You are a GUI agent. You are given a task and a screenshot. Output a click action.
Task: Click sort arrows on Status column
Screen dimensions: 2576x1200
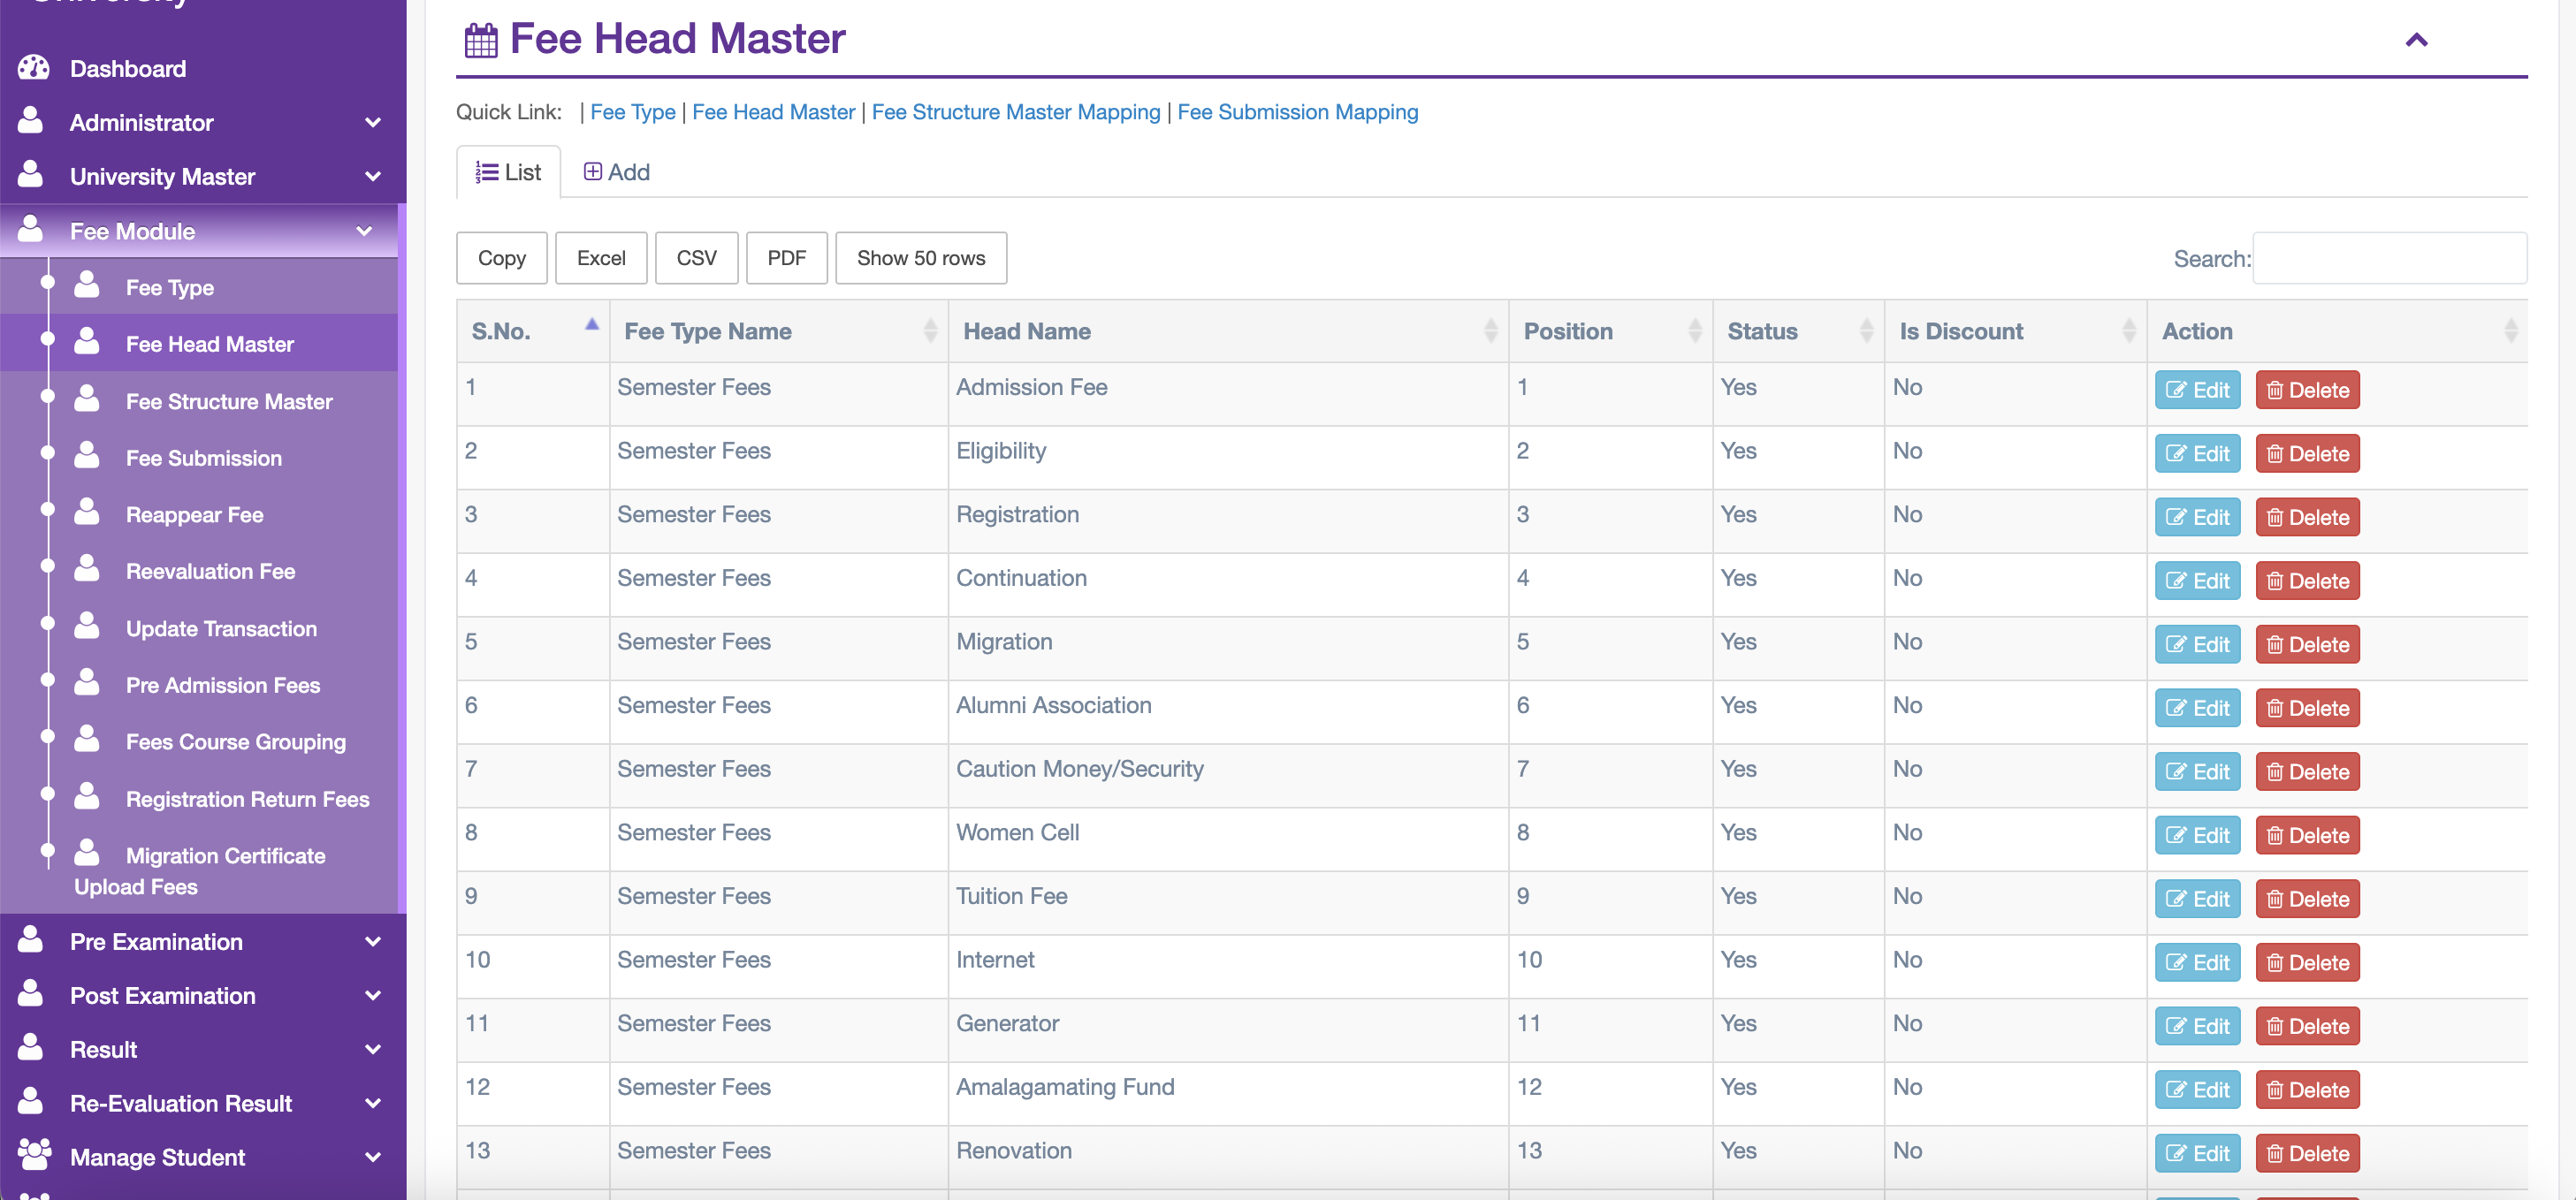1867,330
